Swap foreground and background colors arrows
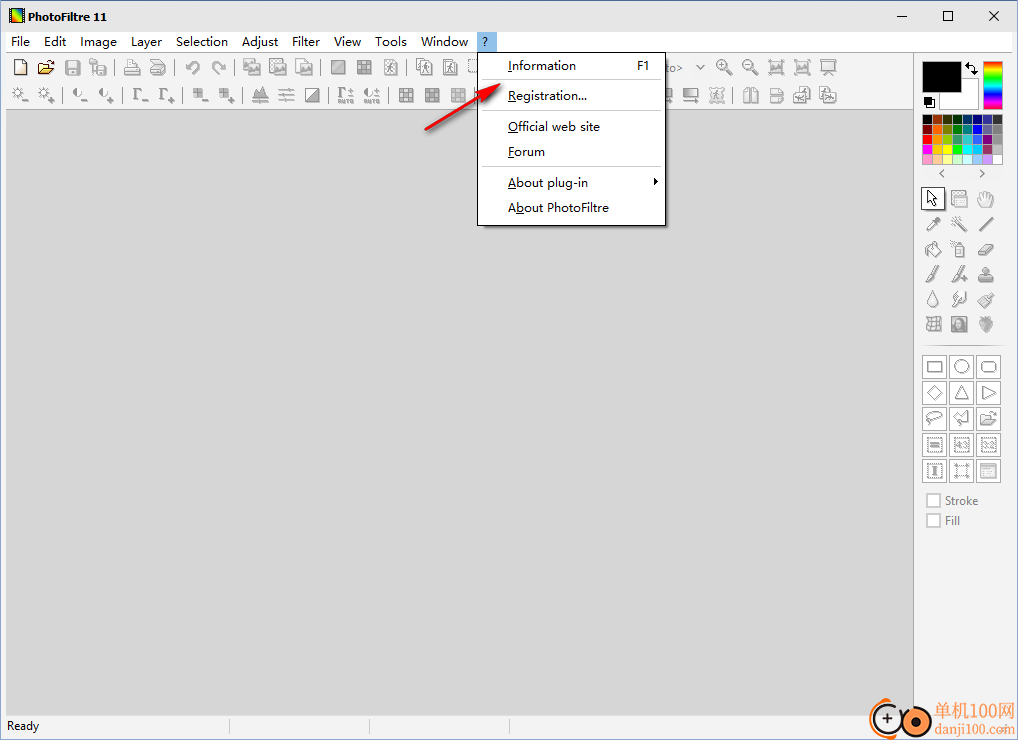This screenshot has height=740, width=1018. point(971,68)
